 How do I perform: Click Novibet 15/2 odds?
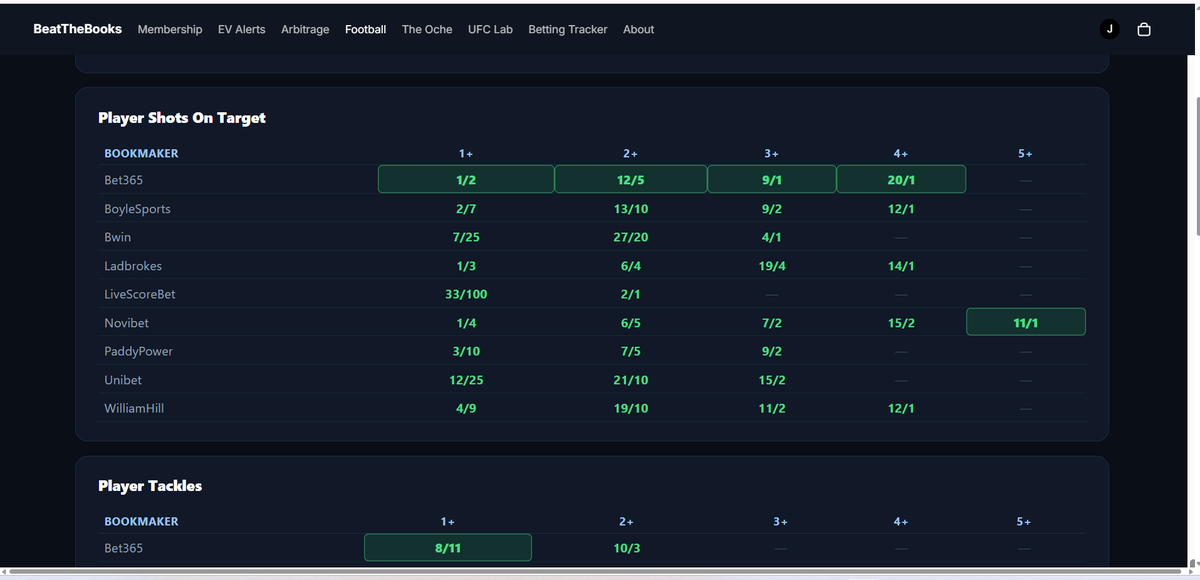[901, 323]
